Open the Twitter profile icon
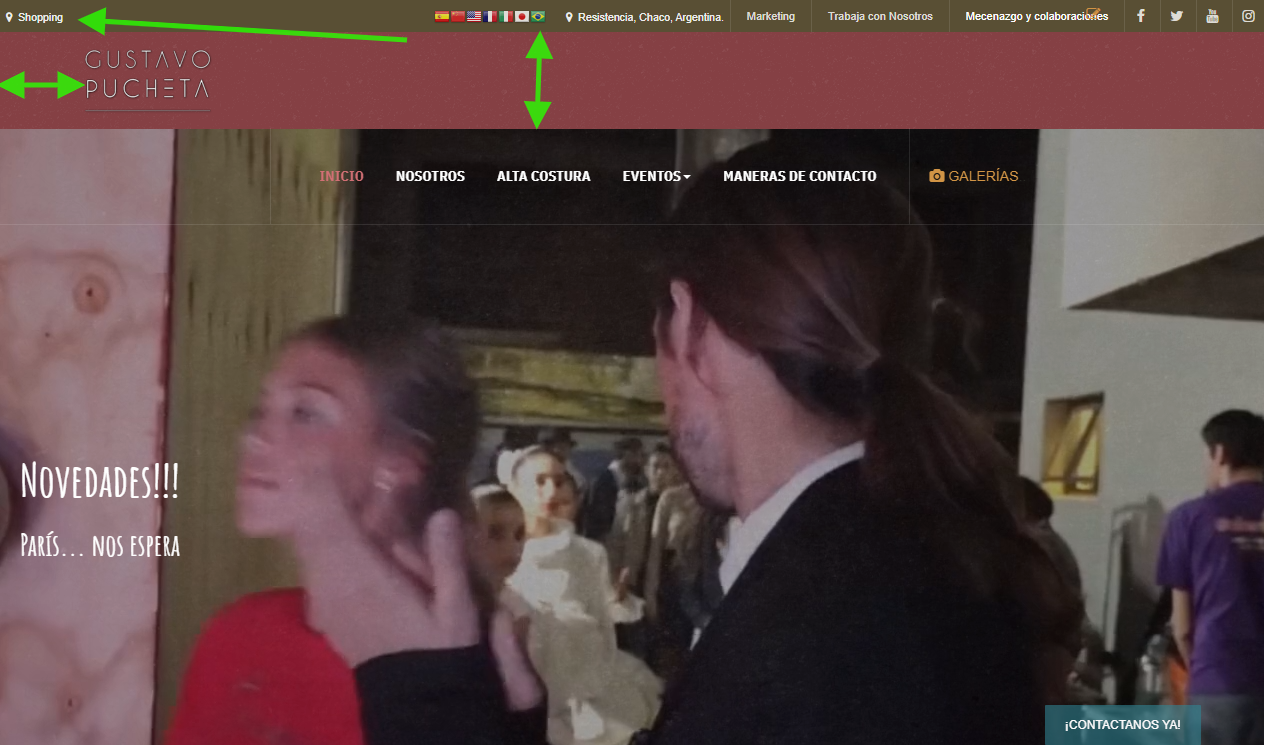 coord(1176,16)
